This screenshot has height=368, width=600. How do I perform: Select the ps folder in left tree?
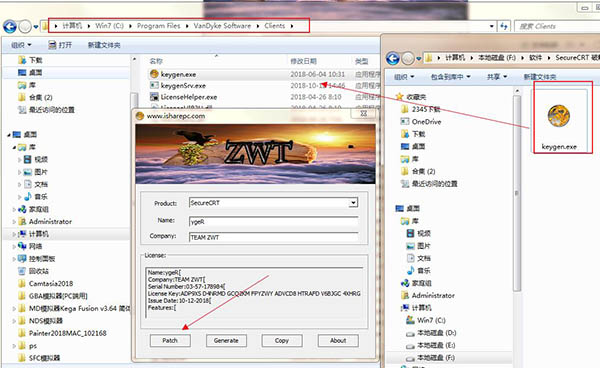coord(28,345)
